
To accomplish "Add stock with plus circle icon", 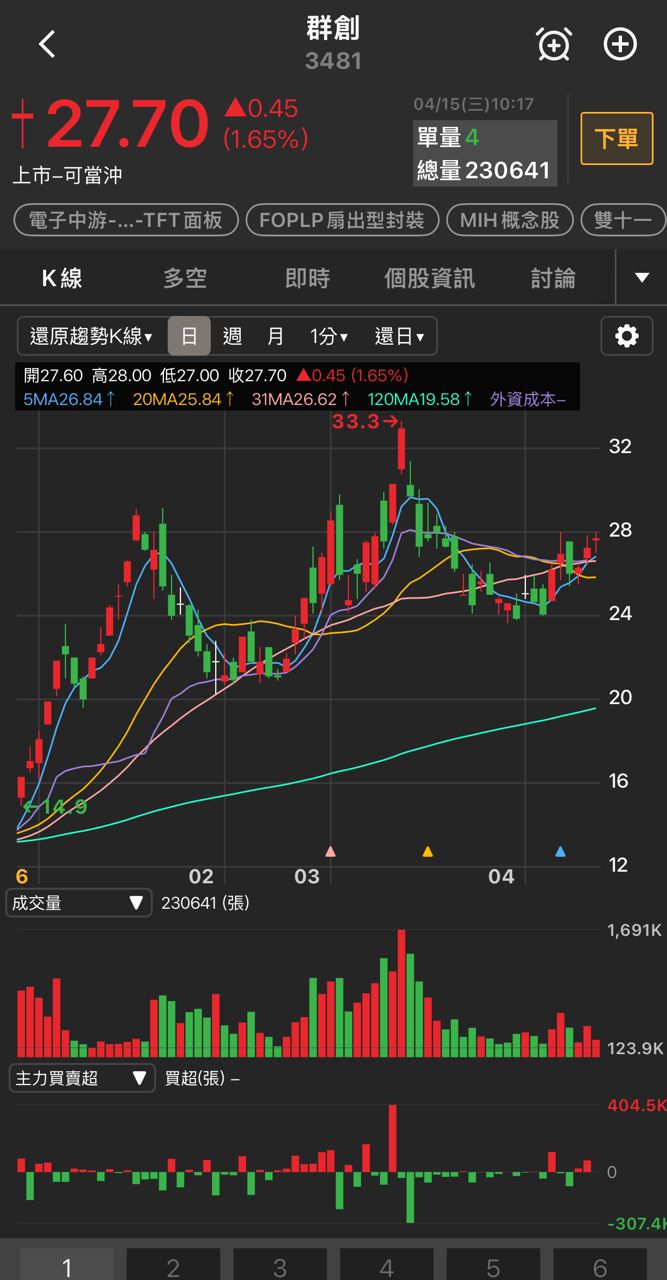I will (620, 44).
